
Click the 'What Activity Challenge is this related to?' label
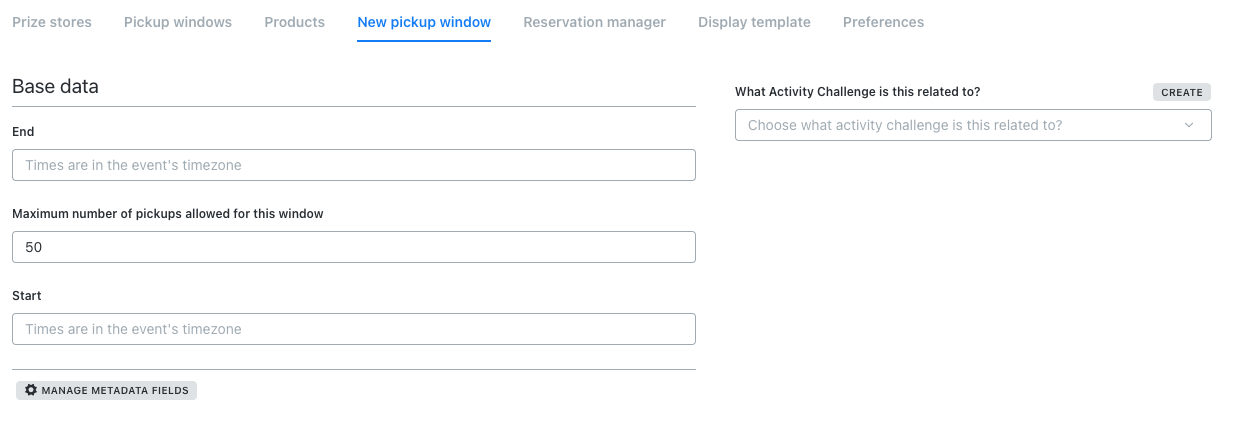tap(857, 92)
